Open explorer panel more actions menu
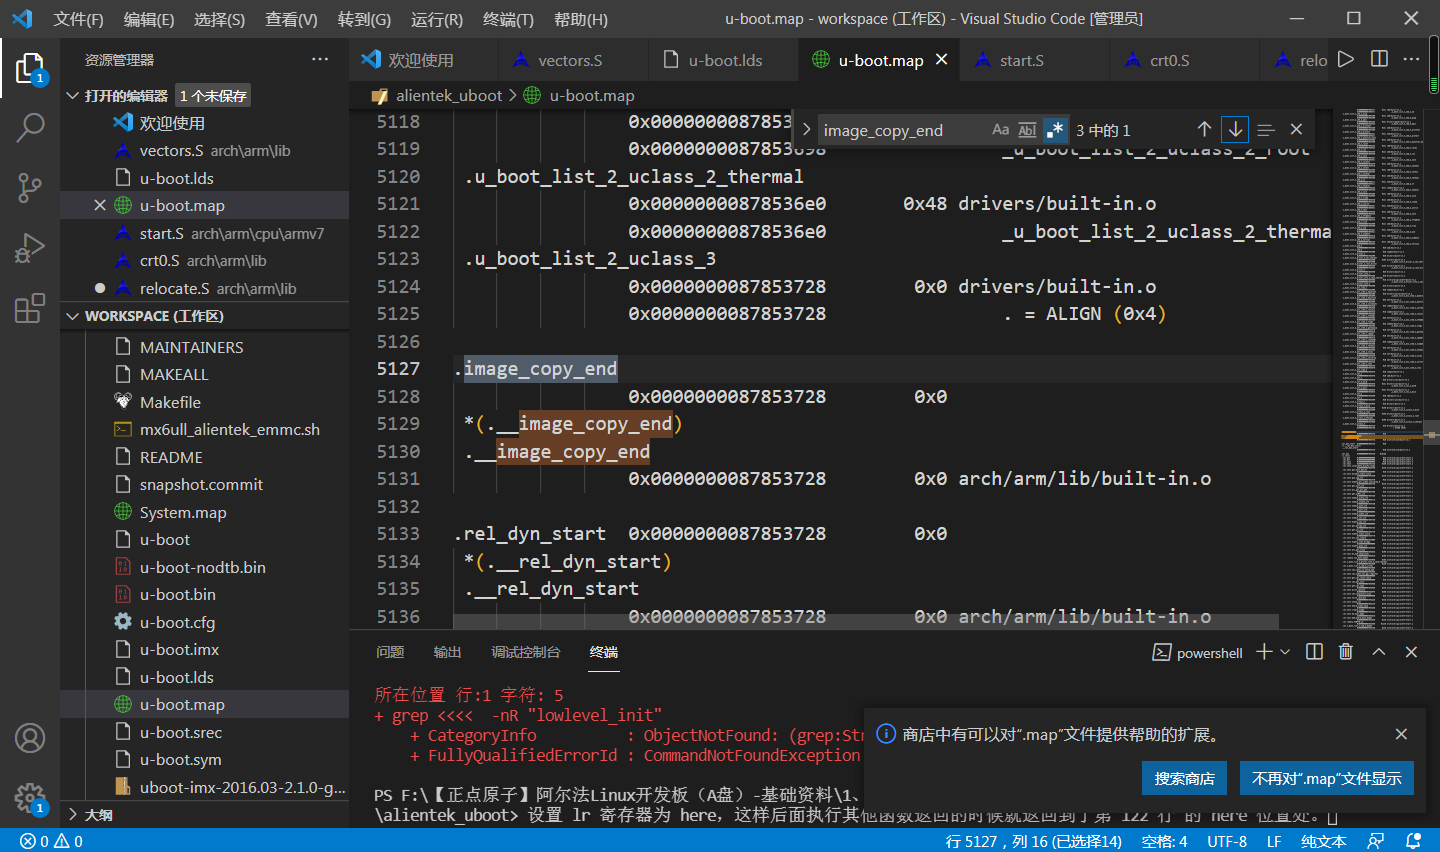 320,60
